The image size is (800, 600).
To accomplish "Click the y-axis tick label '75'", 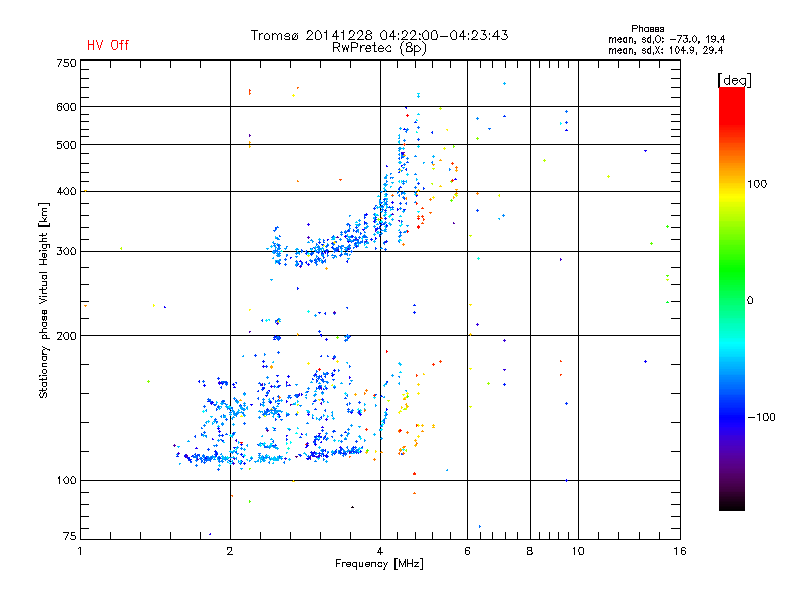I will click(70, 536).
